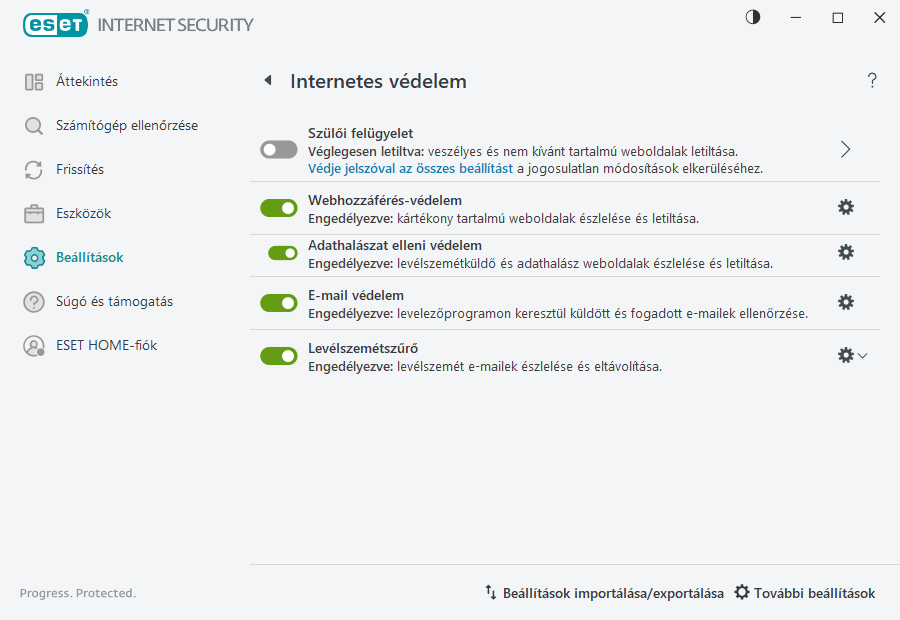
Task: Open Szülői felügyelet details with the chevron
Action: [x=845, y=148]
